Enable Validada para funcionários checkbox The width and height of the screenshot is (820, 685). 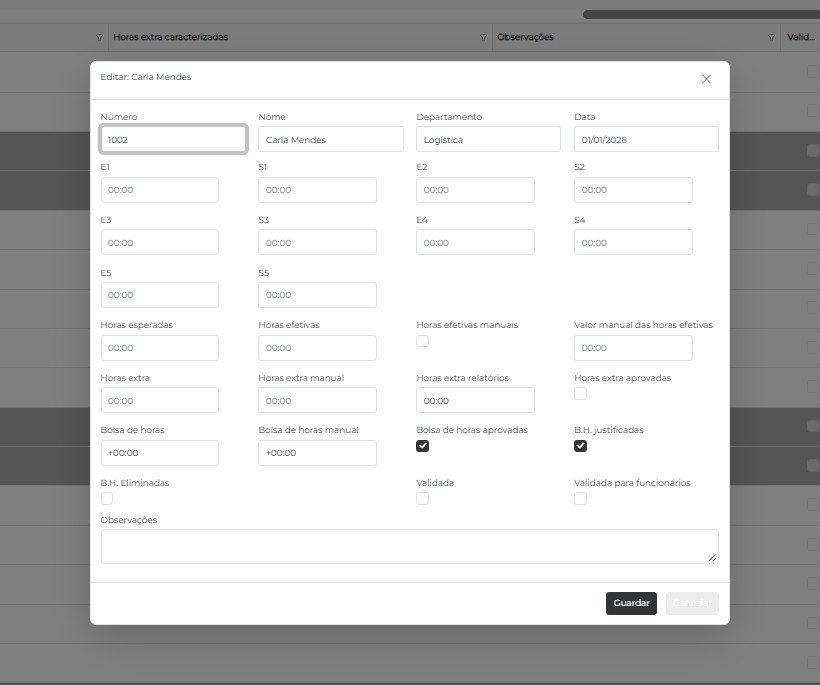click(580, 498)
